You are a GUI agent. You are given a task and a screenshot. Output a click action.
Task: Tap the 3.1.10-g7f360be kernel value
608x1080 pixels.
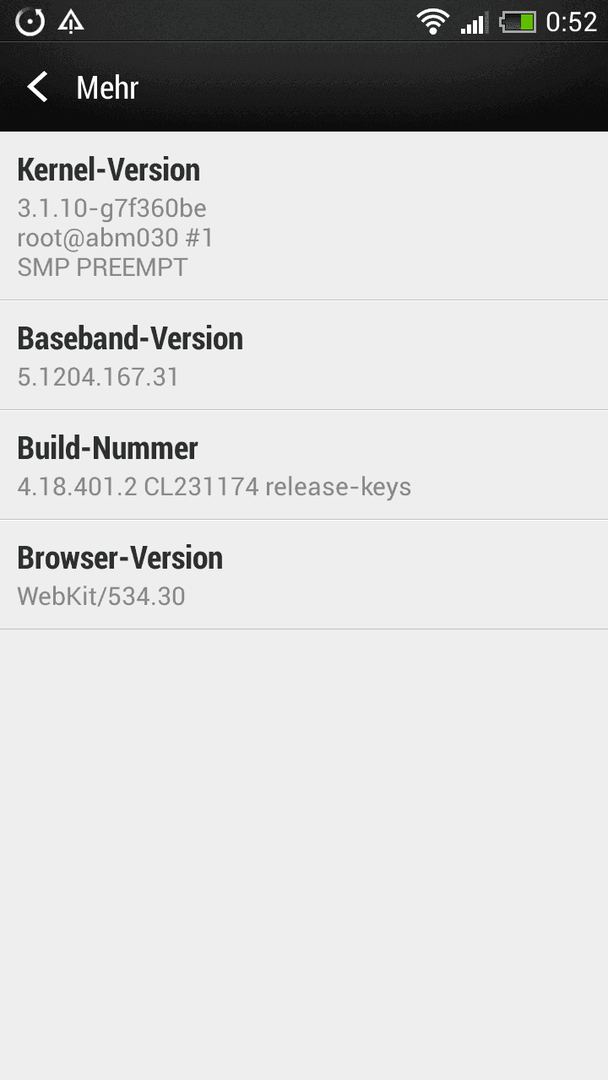(112, 208)
